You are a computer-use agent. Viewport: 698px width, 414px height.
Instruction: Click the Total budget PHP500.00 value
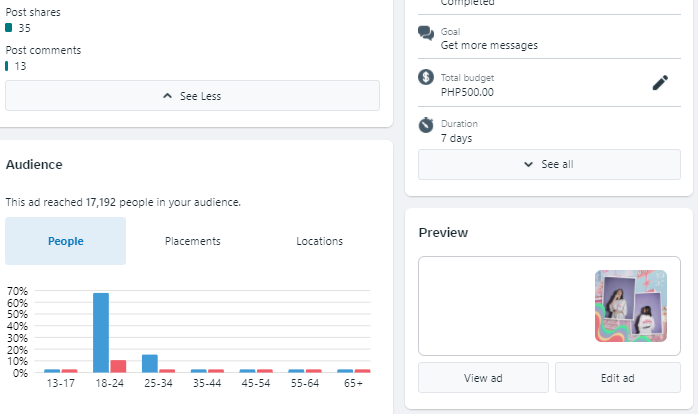467,92
